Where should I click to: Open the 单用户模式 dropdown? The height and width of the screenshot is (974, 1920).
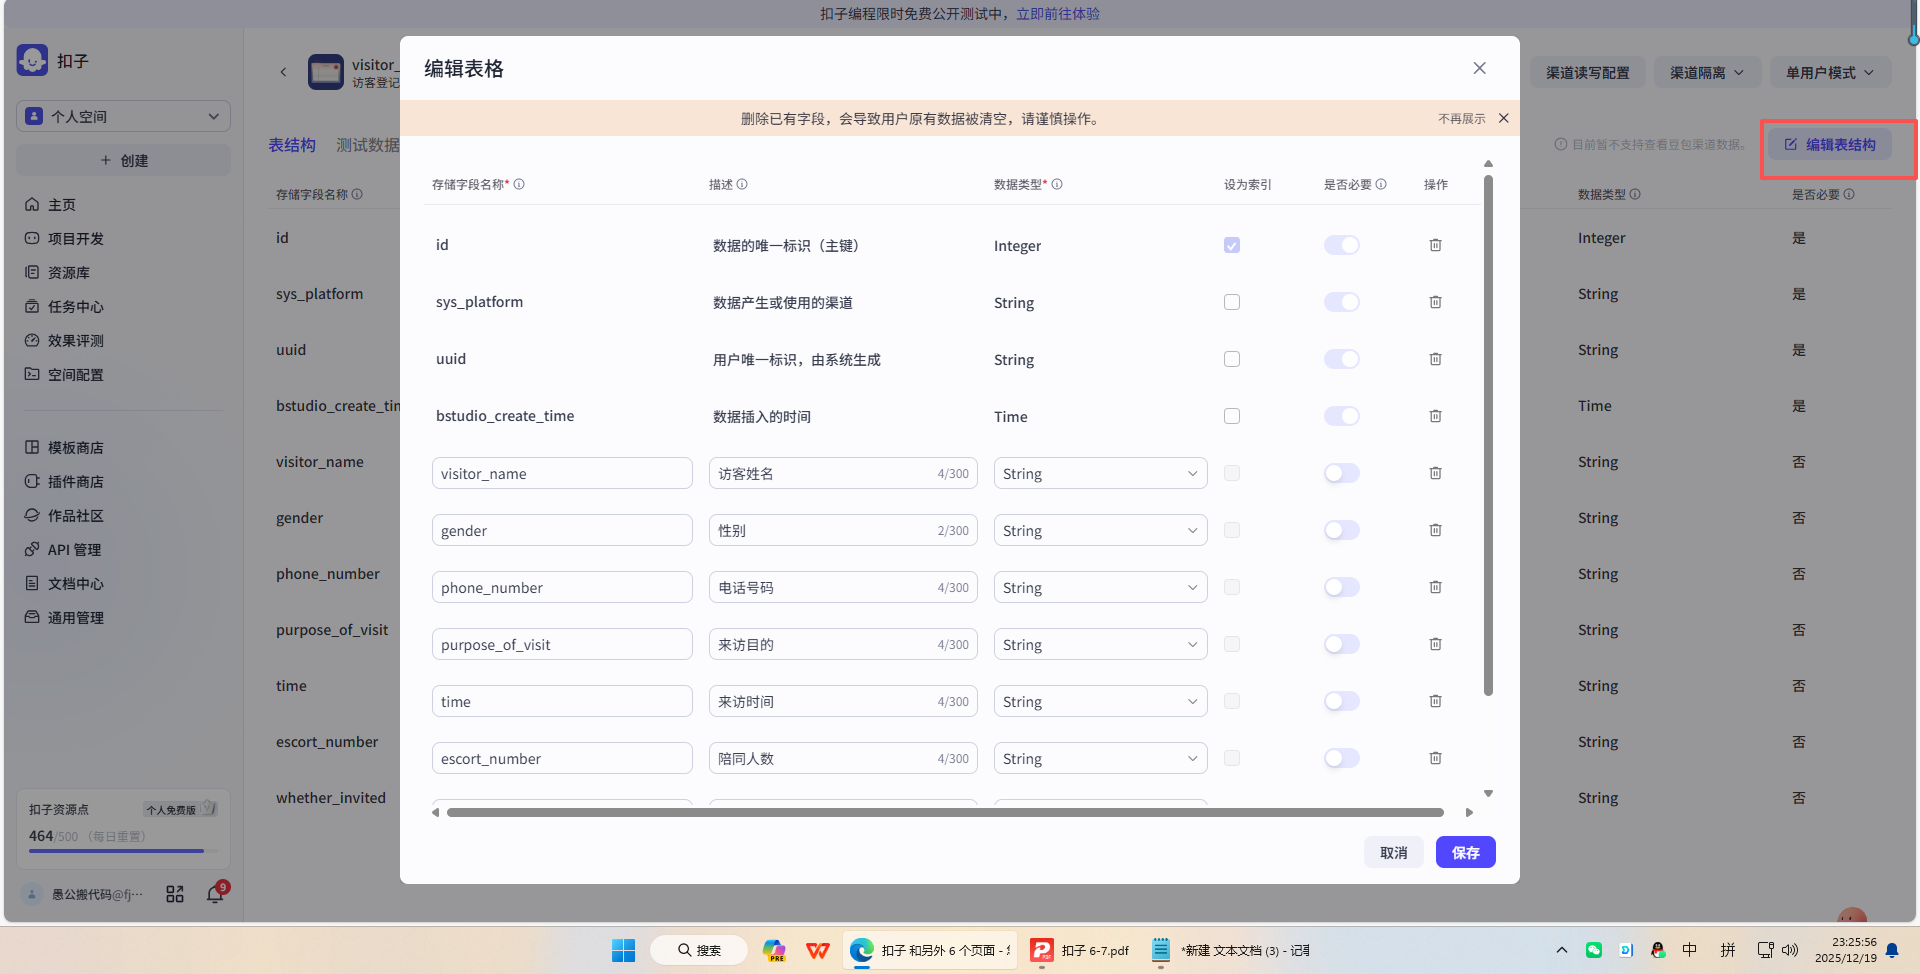point(1830,72)
